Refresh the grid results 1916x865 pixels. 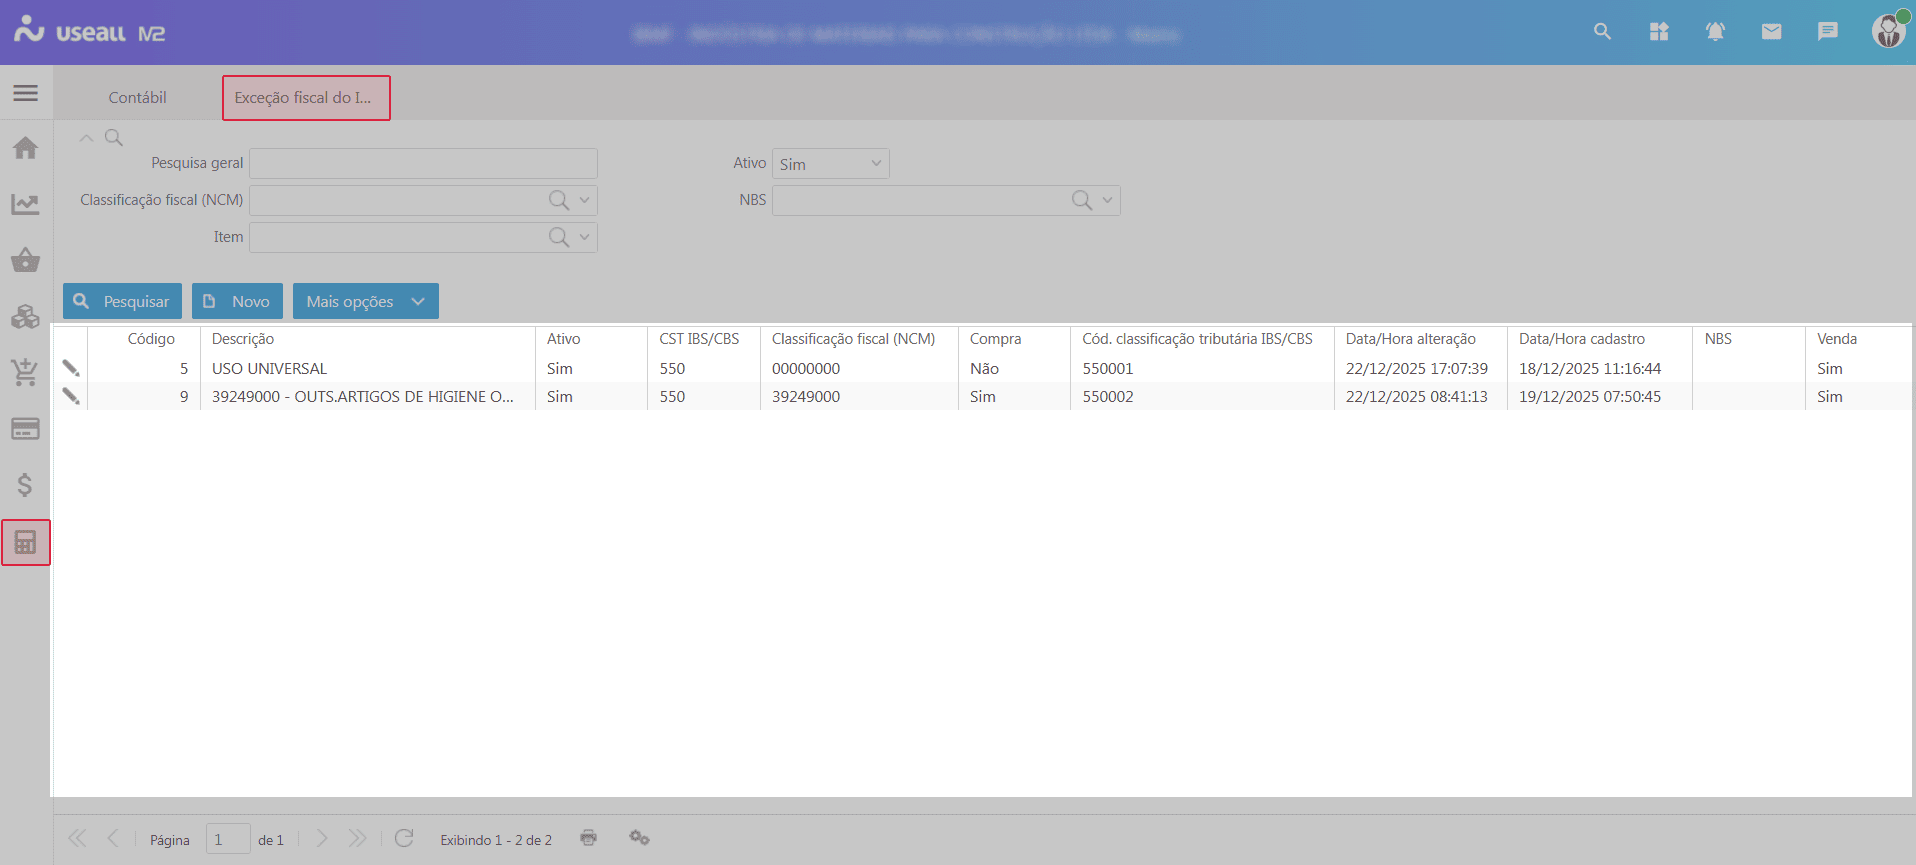pyautogui.click(x=404, y=838)
